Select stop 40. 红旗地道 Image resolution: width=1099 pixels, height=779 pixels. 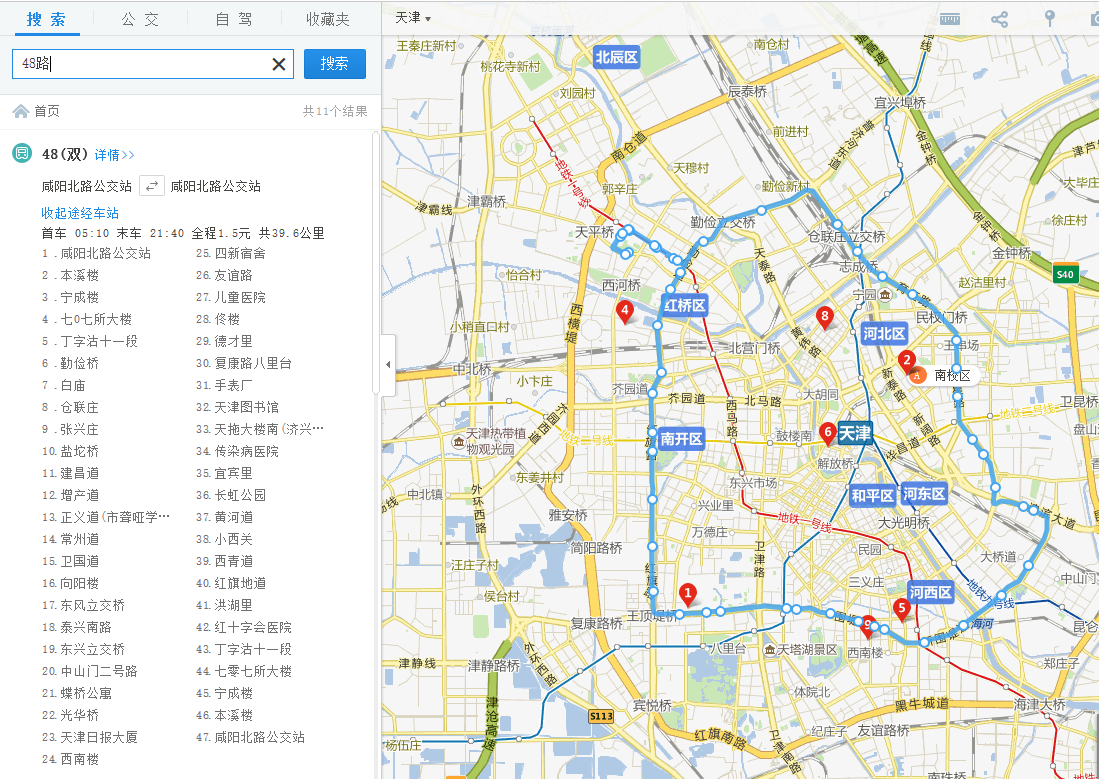coord(231,583)
